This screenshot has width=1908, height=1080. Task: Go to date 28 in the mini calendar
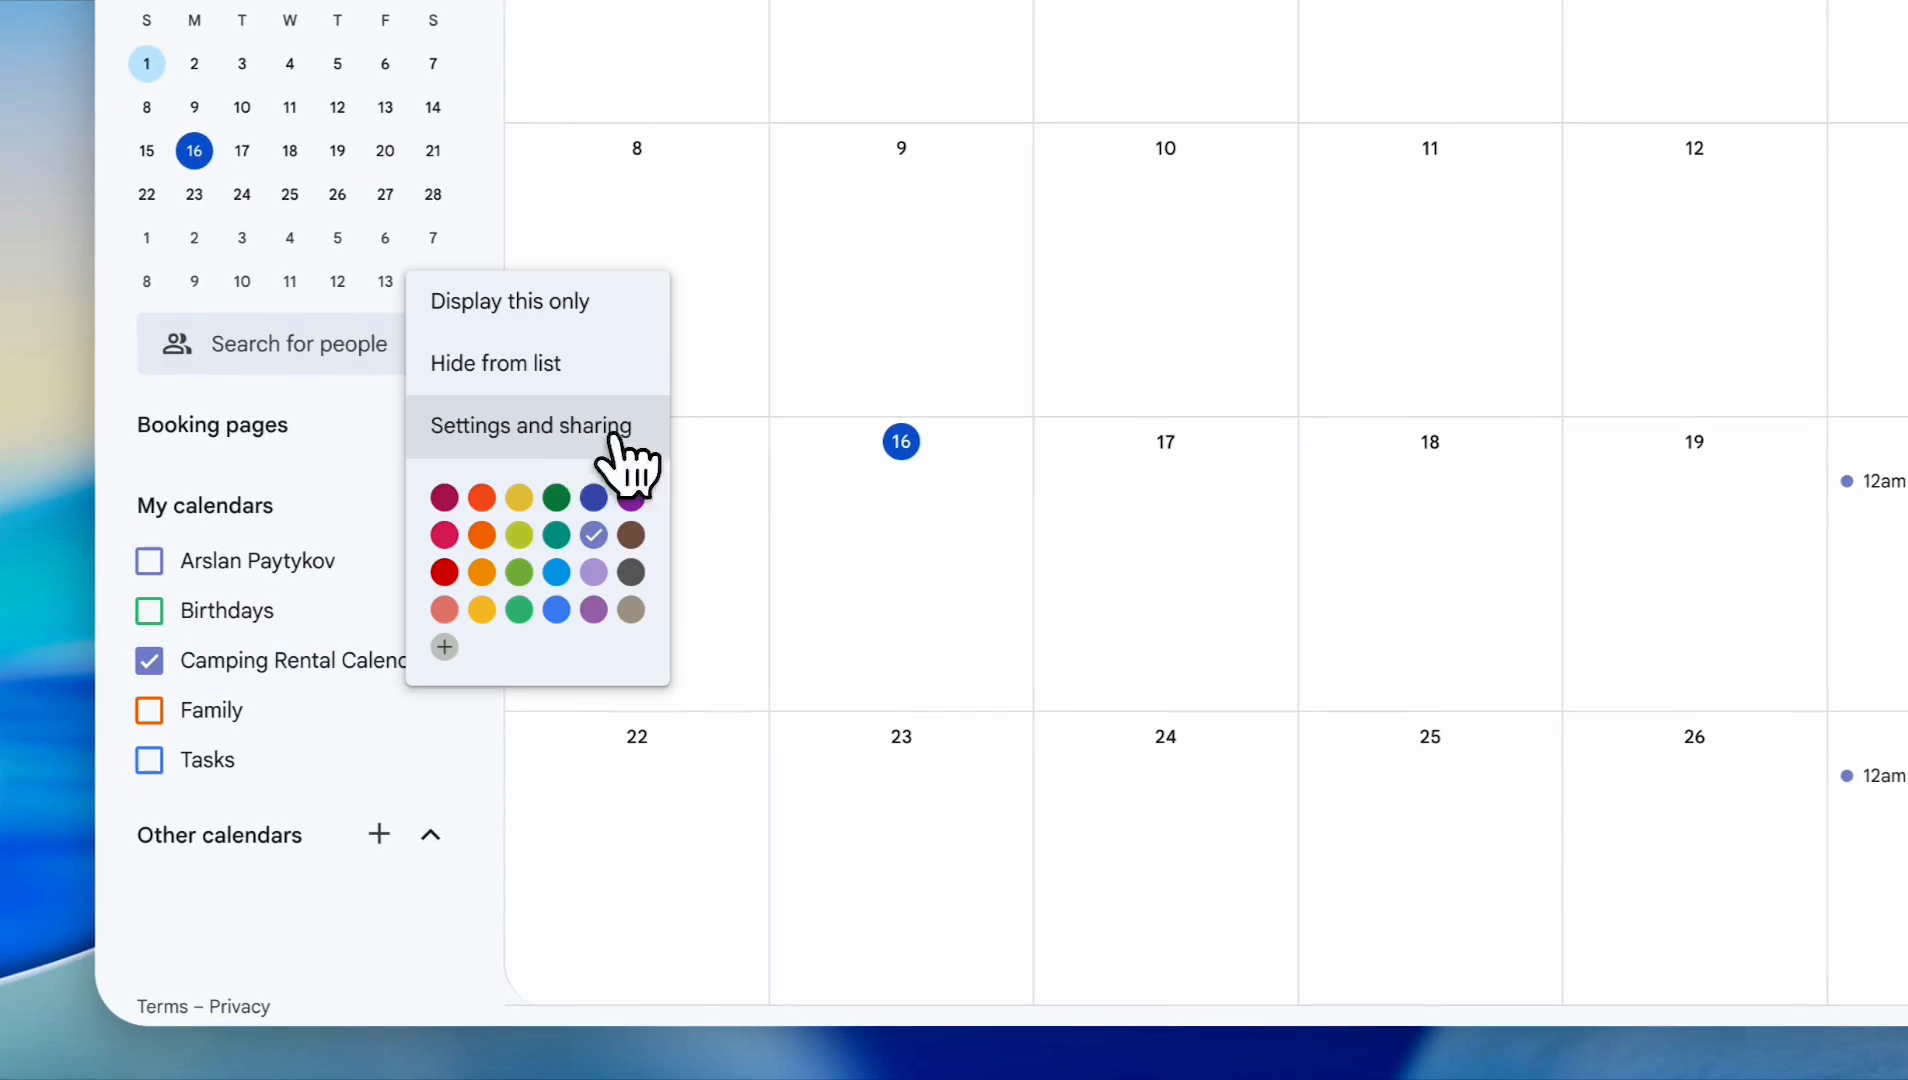(x=433, y=194)
